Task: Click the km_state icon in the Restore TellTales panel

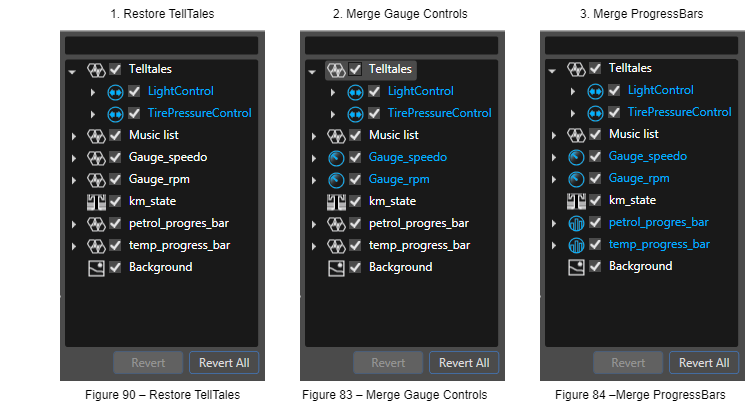Action: coord(96,202)
